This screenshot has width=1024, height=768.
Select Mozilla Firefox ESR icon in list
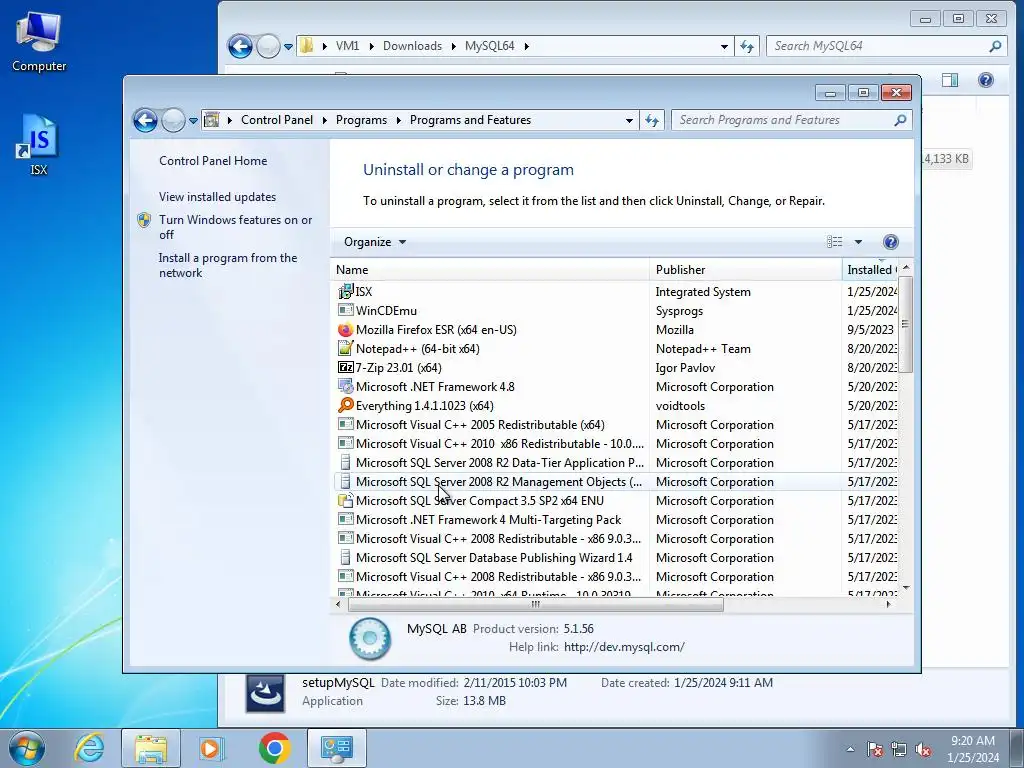point(345,330)
